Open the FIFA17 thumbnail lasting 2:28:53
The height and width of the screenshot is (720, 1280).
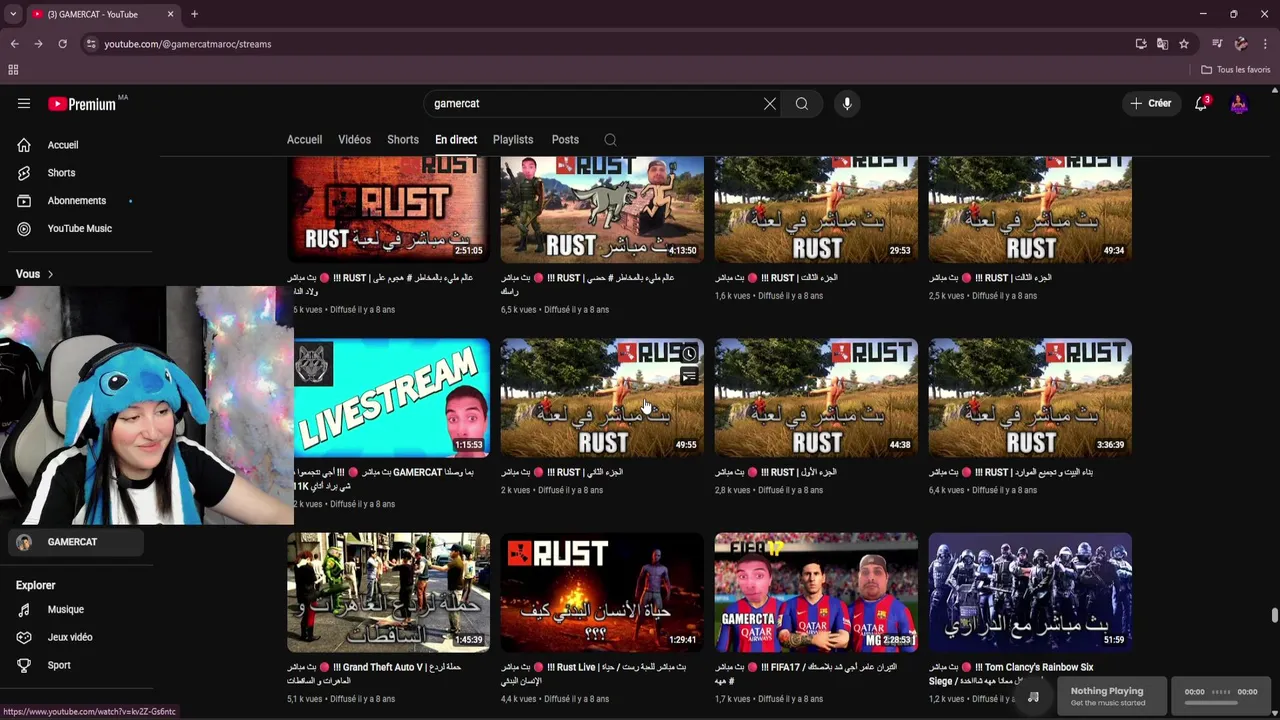click(x=816, y=593)
